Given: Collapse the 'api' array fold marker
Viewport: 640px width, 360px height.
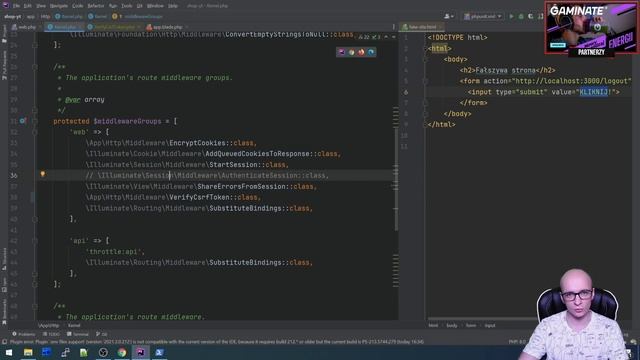Looking at the screenshot, I should (x=35, y=241).
